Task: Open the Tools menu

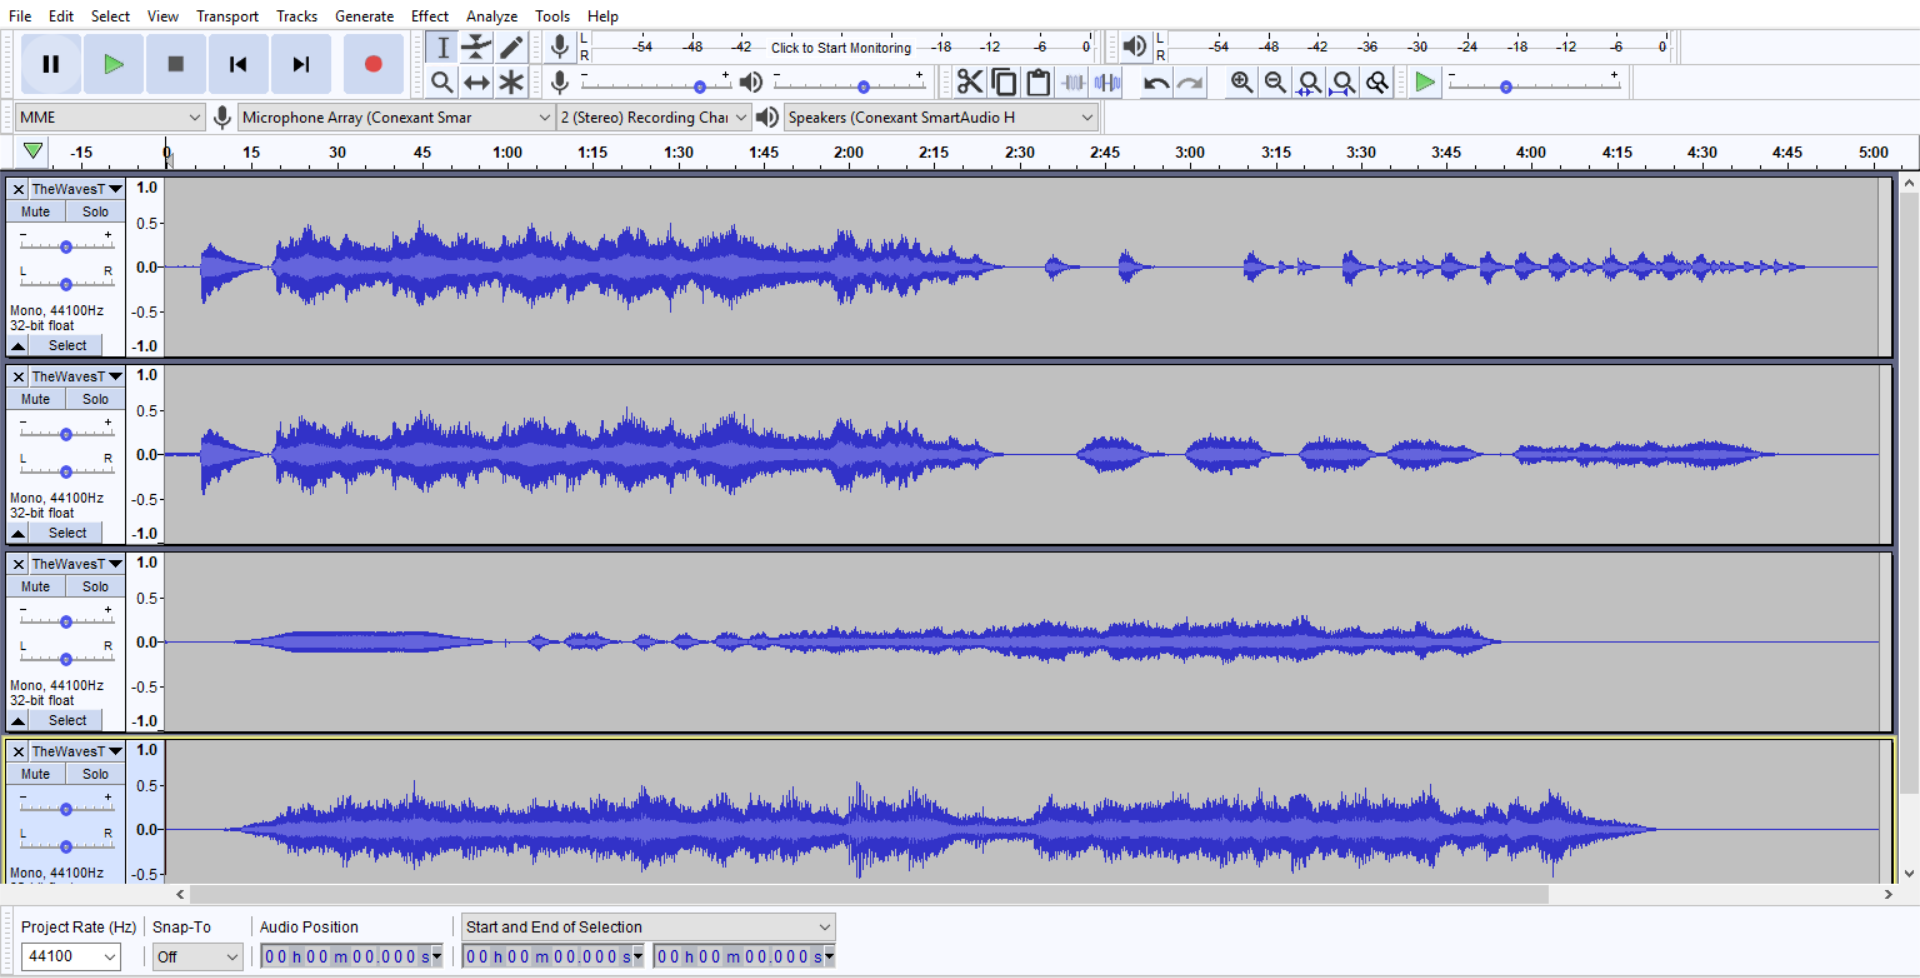Action: click(552, 16)
